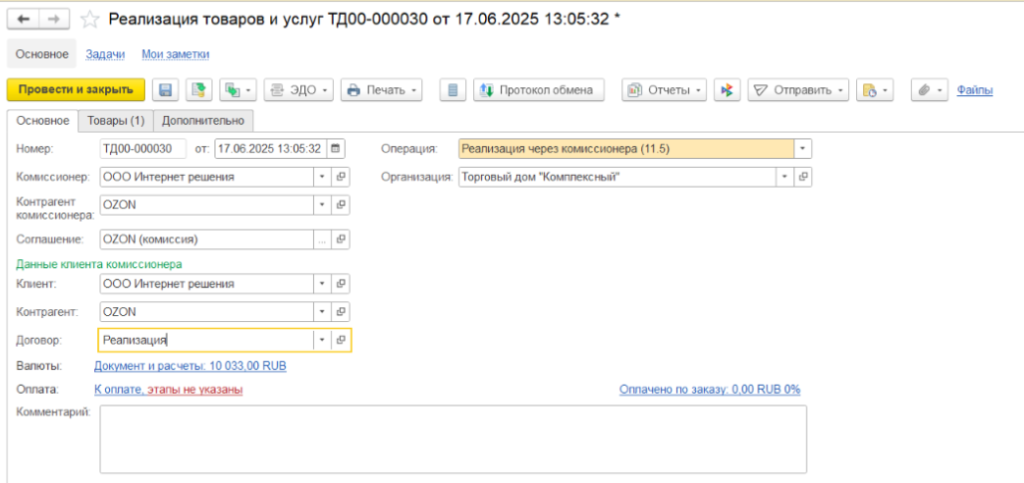Click the open icon beside Договор field

pos(341,340)
